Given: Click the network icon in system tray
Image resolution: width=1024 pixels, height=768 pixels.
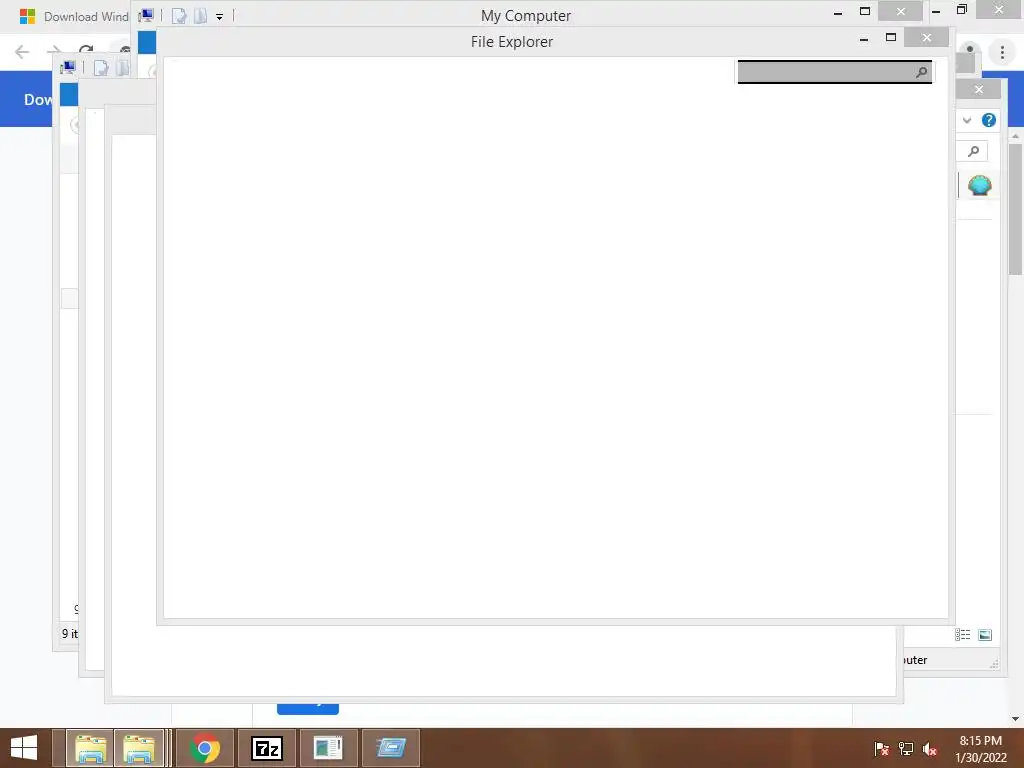Looking at the screenshot, I should 906,749.
